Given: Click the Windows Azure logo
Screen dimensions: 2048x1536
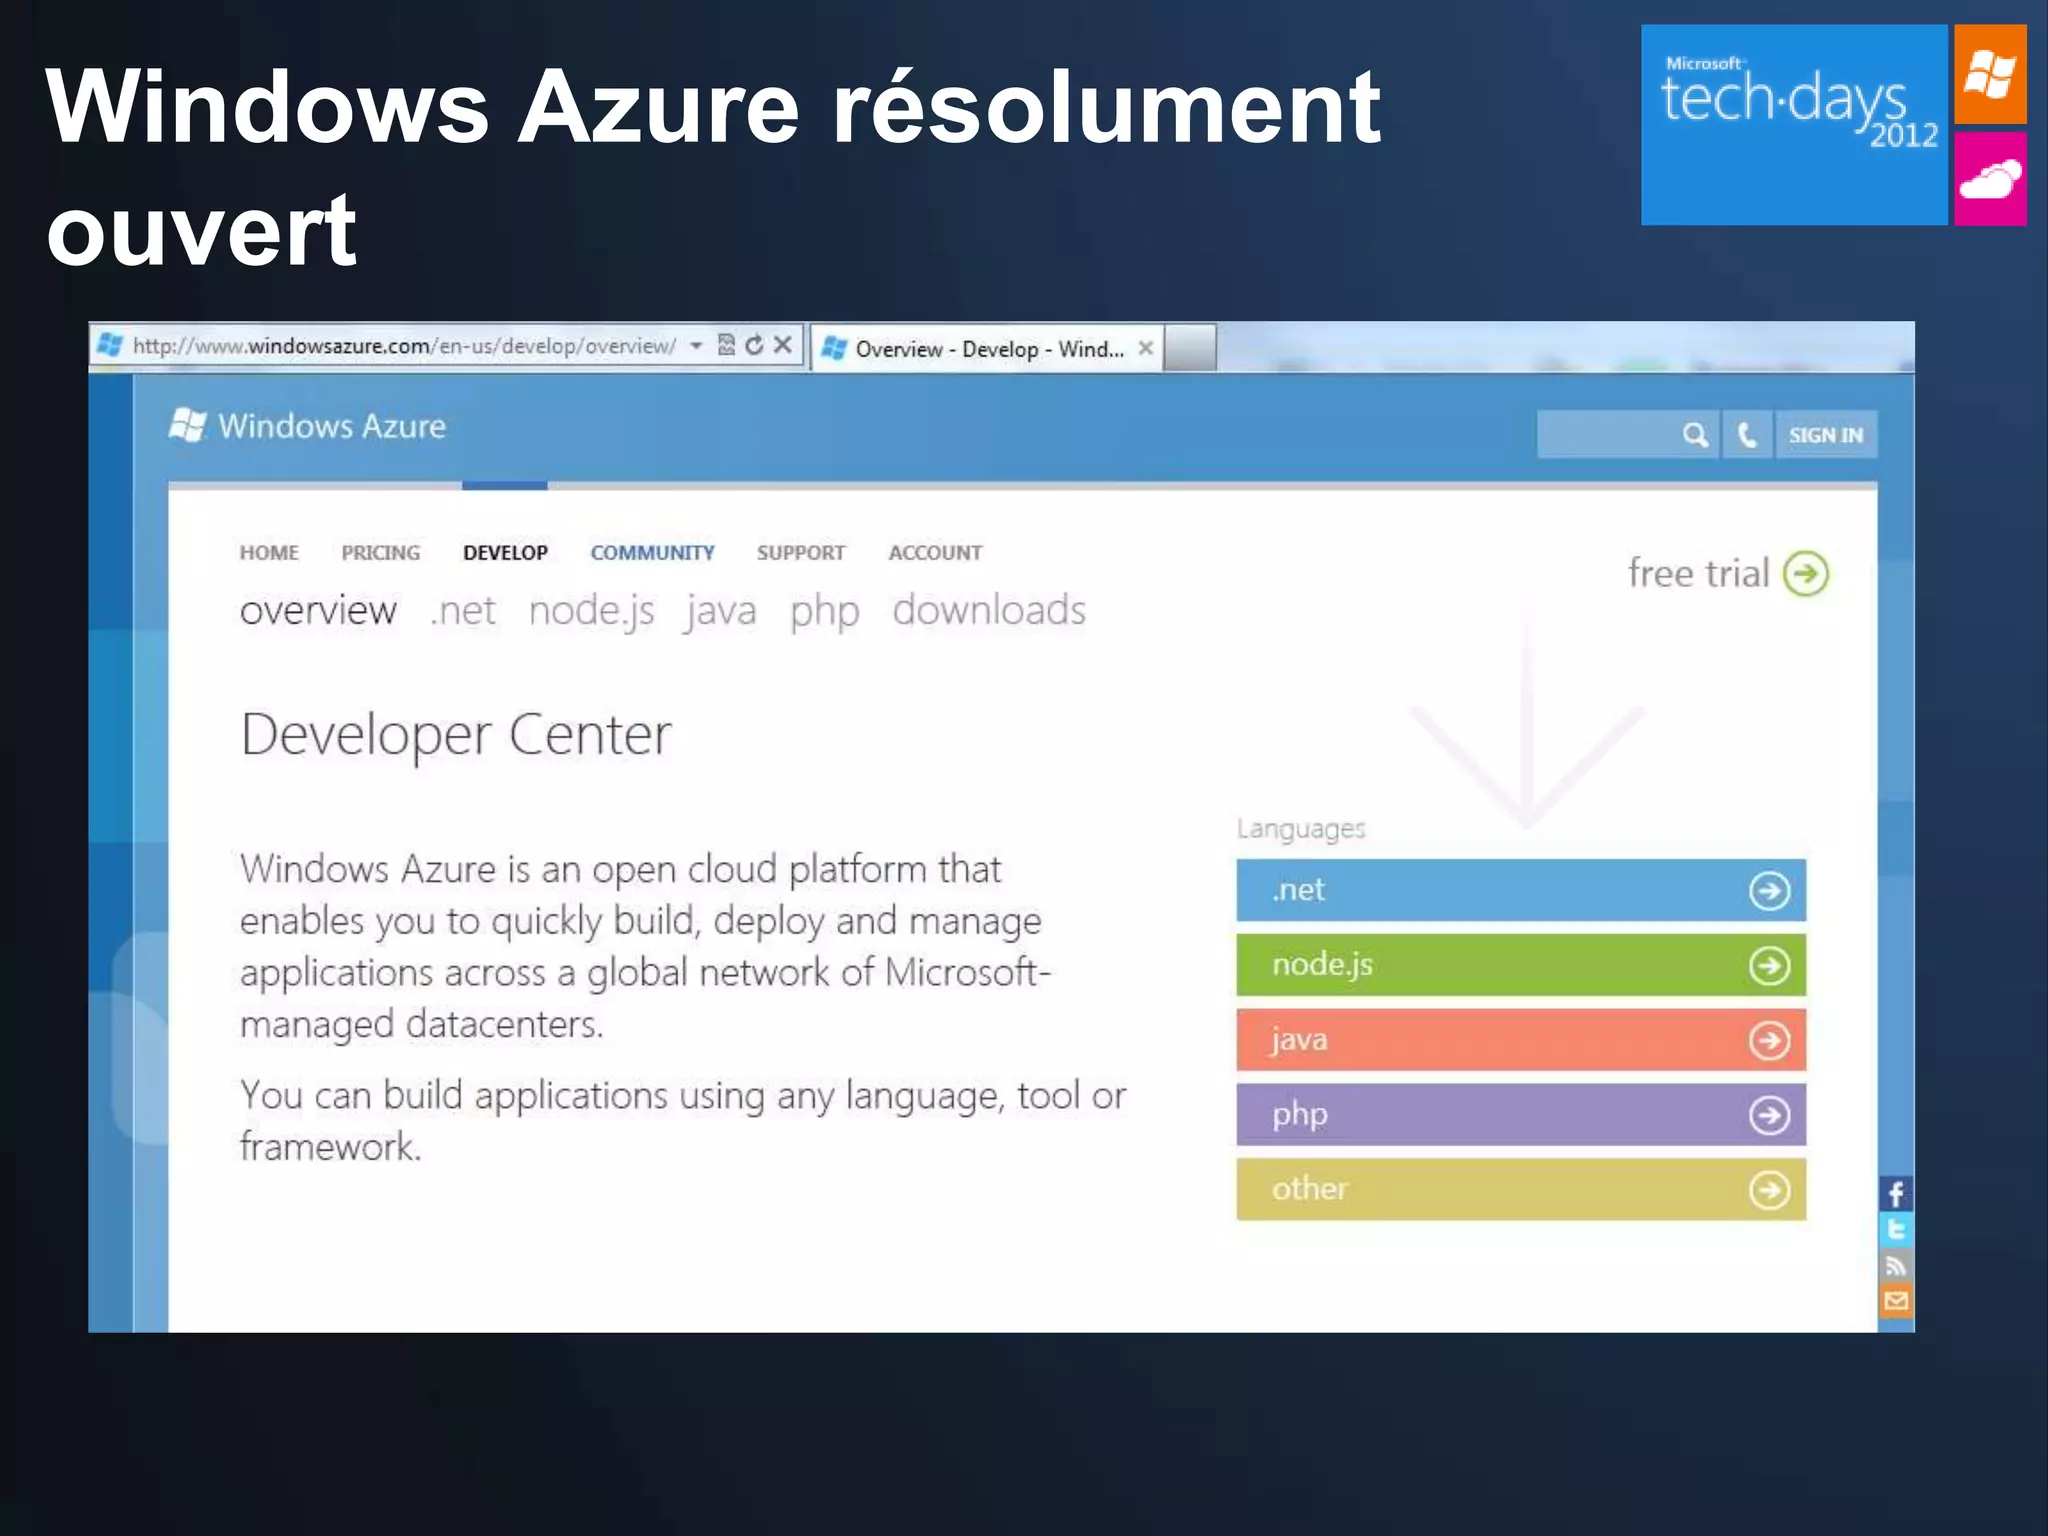Looking at the screenshot, I should [x=308, y=426].
